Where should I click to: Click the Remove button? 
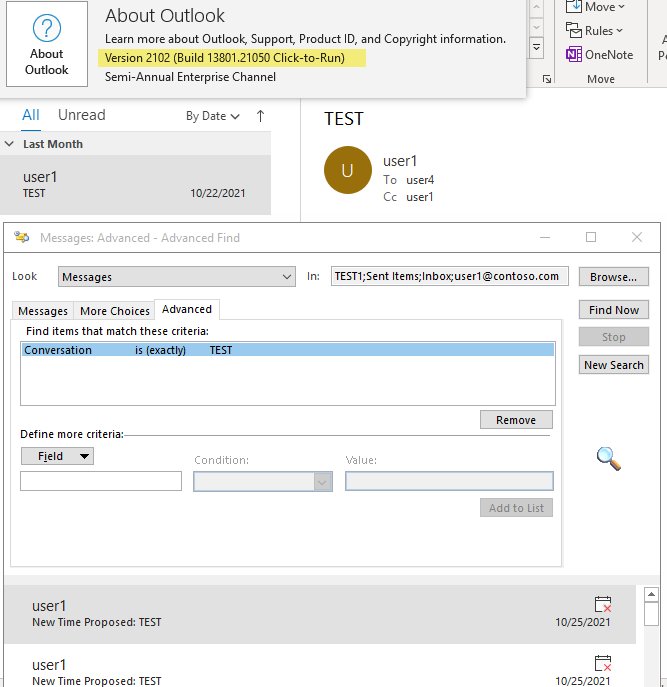click(x=516, y=420)
